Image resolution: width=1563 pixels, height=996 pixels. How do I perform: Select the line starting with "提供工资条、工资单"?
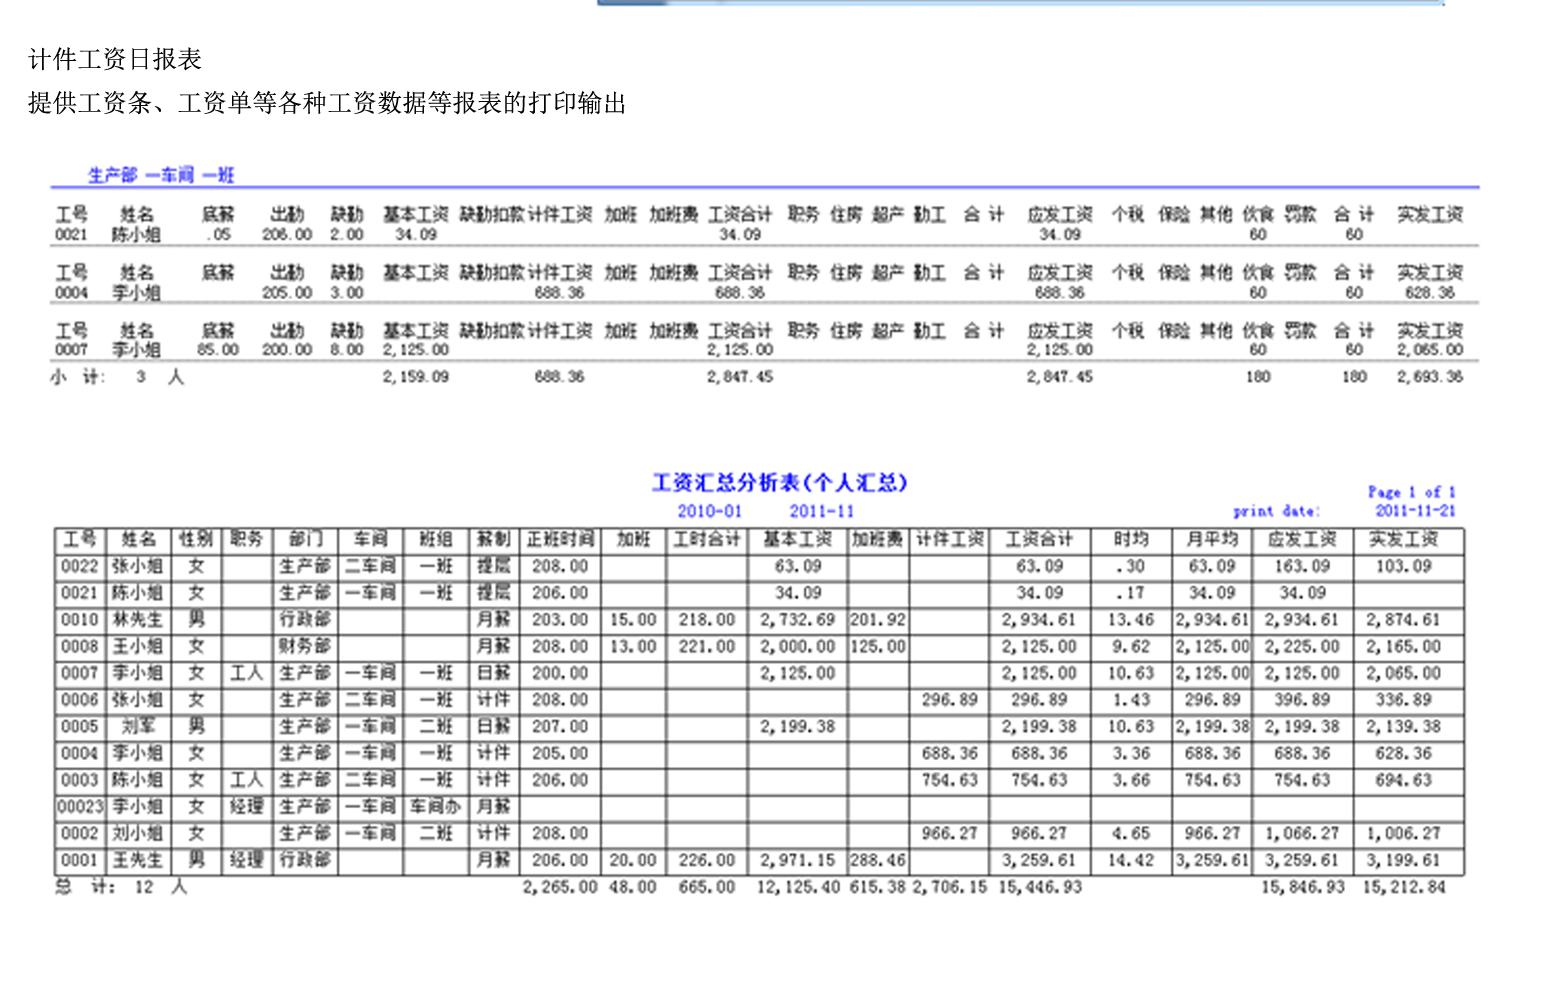click(327, 103)
